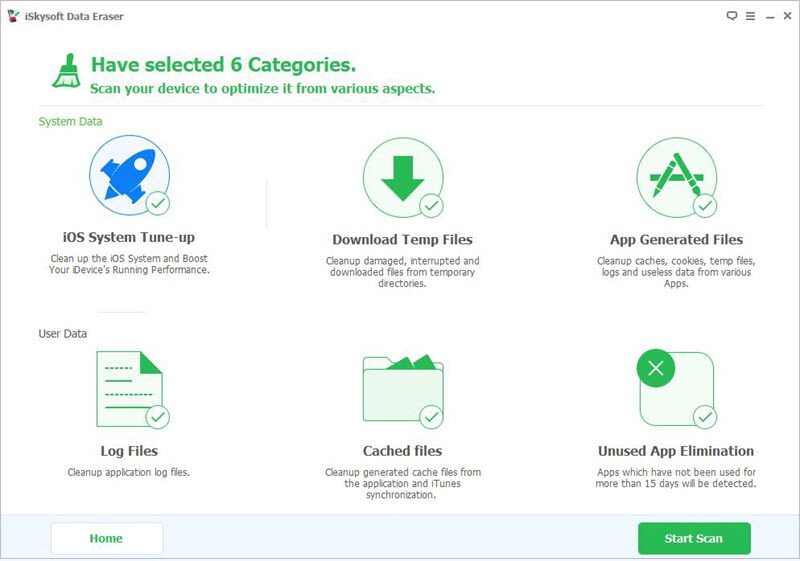800x561 pixels.
Task: Click the Unused App Elimination icon
Action: 677,388
